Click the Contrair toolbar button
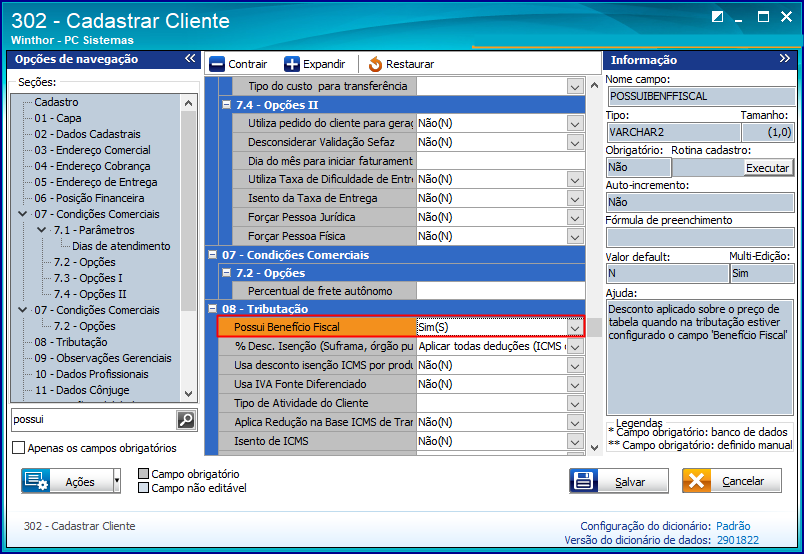The height and width of the screenshot is (554, 804). 238,64
